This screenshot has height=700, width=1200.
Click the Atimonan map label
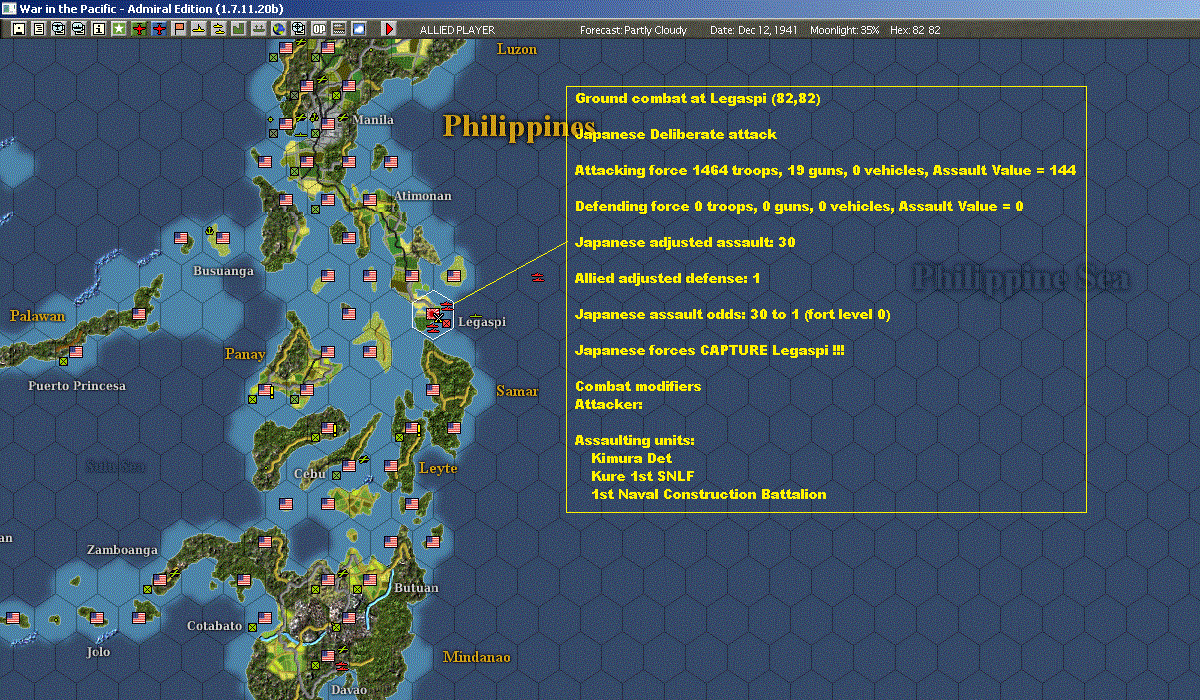tap(422, 196)
